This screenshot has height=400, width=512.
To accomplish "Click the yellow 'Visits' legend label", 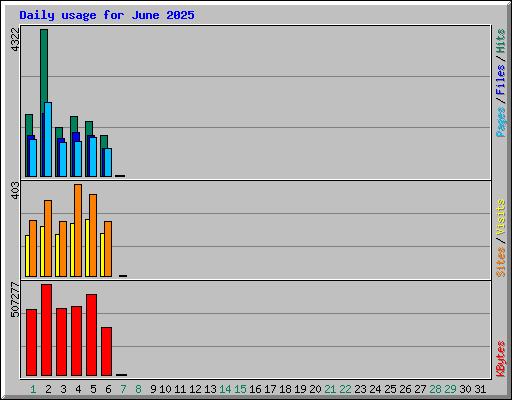I will pos(500,217).
